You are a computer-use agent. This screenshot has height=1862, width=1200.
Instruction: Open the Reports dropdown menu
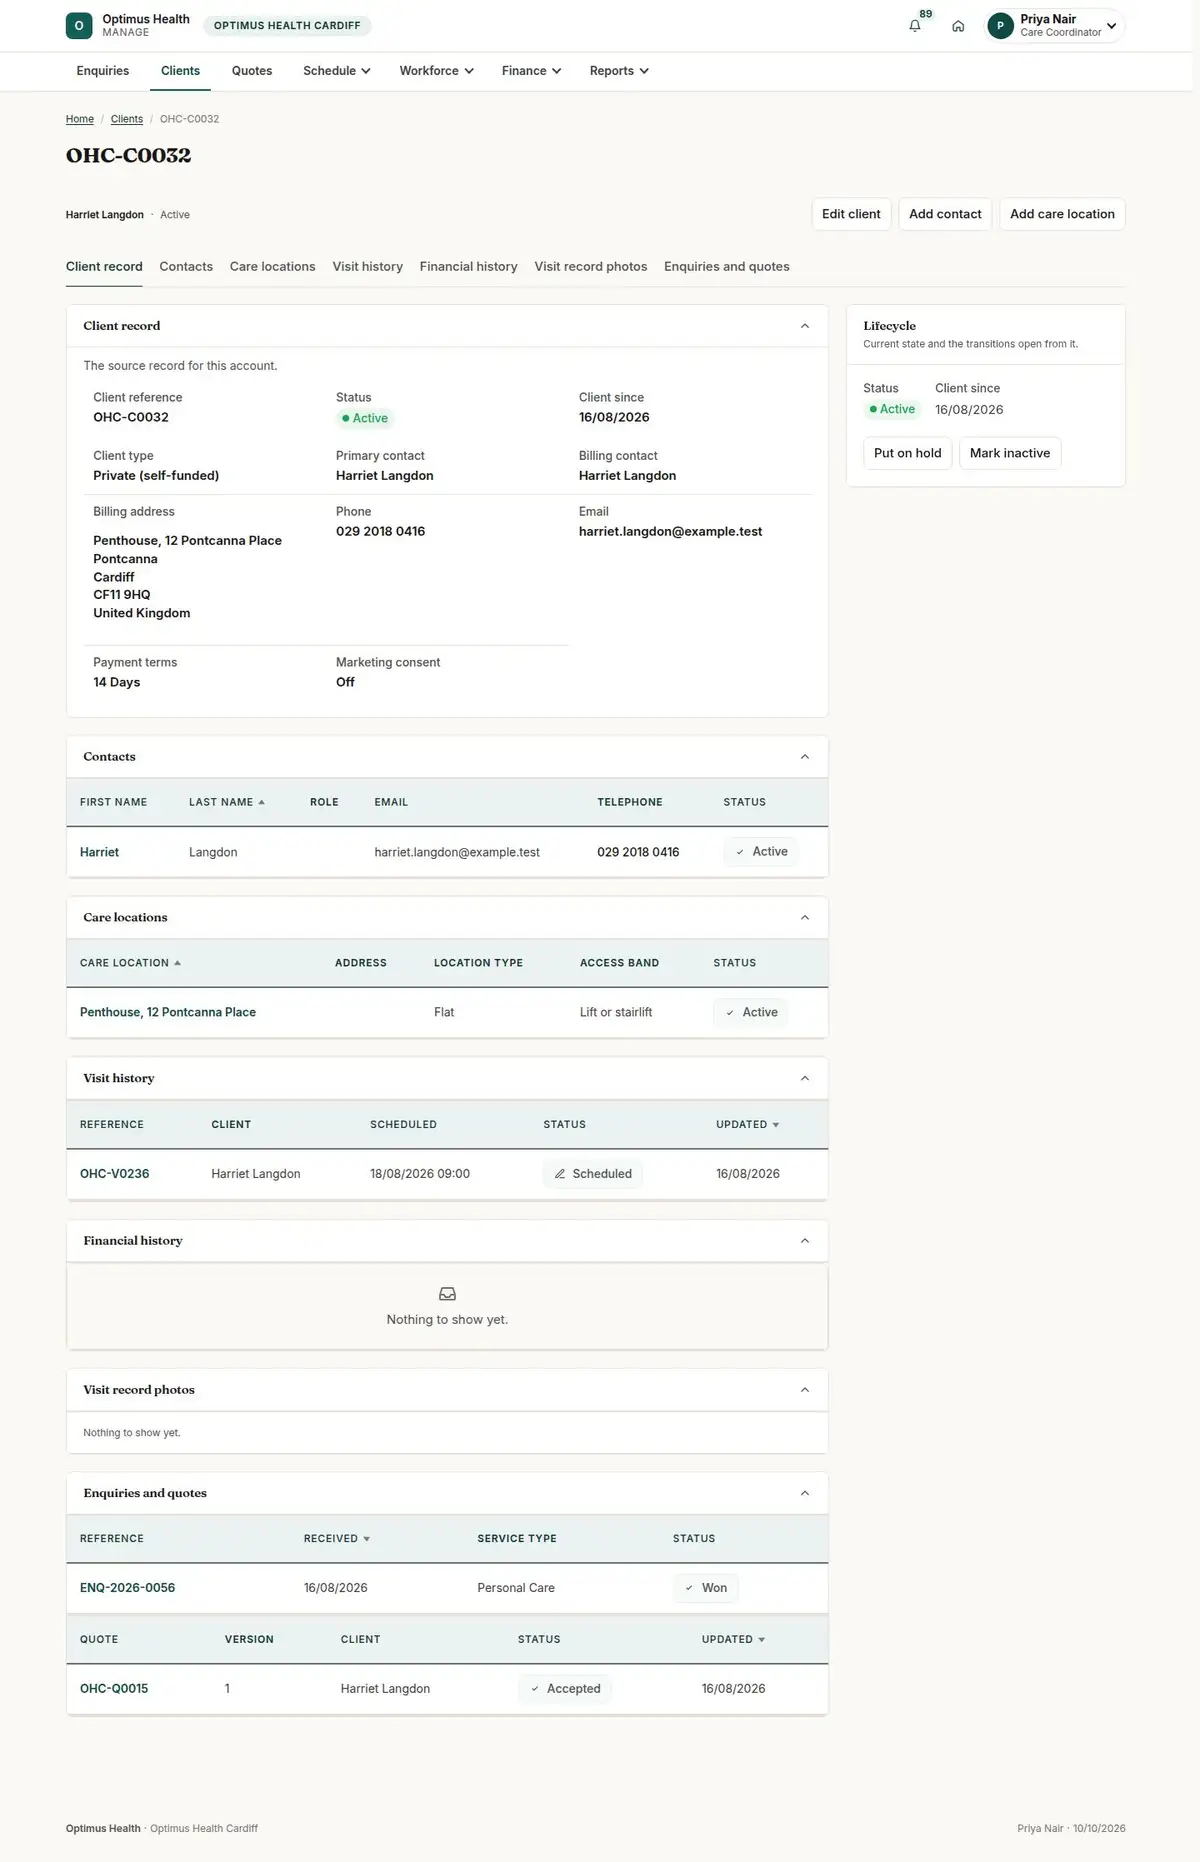619,71
